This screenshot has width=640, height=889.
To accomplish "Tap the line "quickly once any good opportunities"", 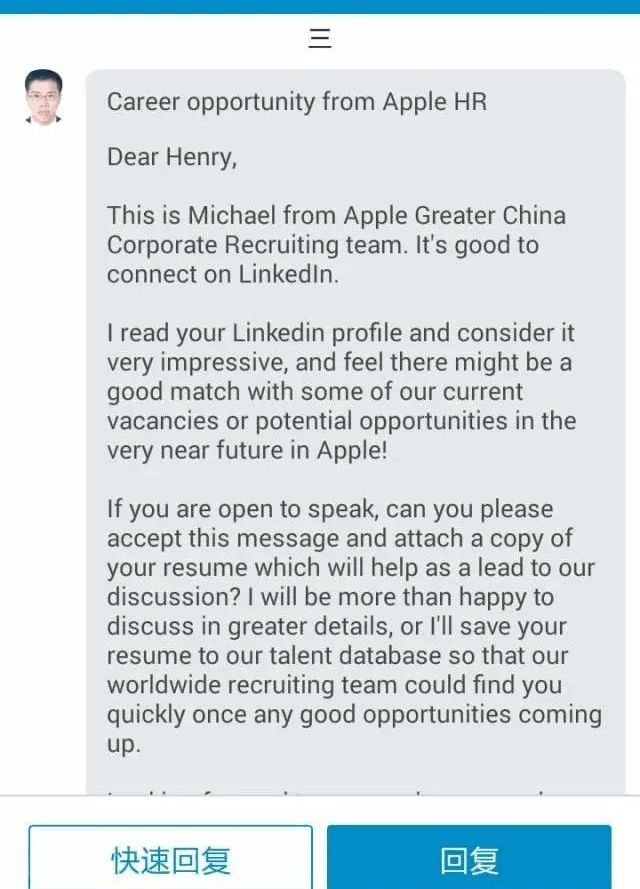I will [x=354, y=715].
